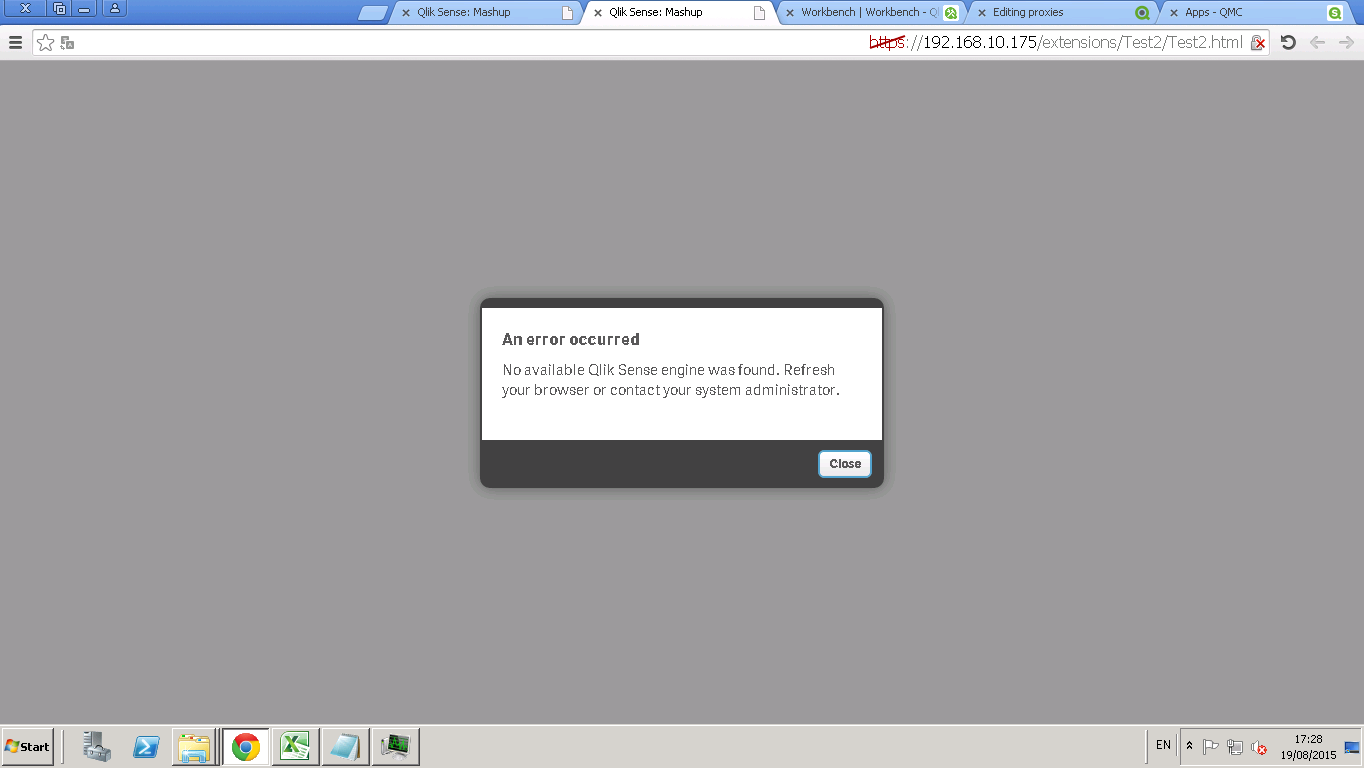This screenshot has width=1364, height=768.
Task: Click the Workbench tab favicon
Action: [951, 13]
